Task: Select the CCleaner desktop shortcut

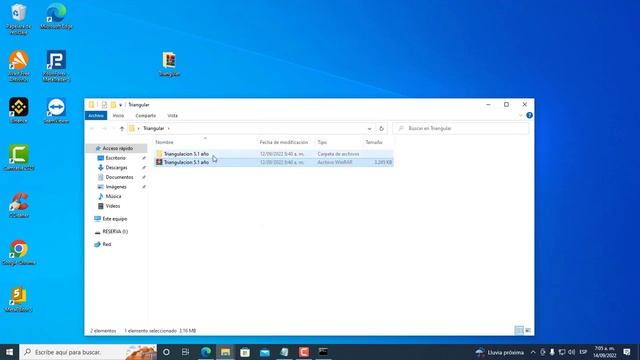Action: [18, 205]
